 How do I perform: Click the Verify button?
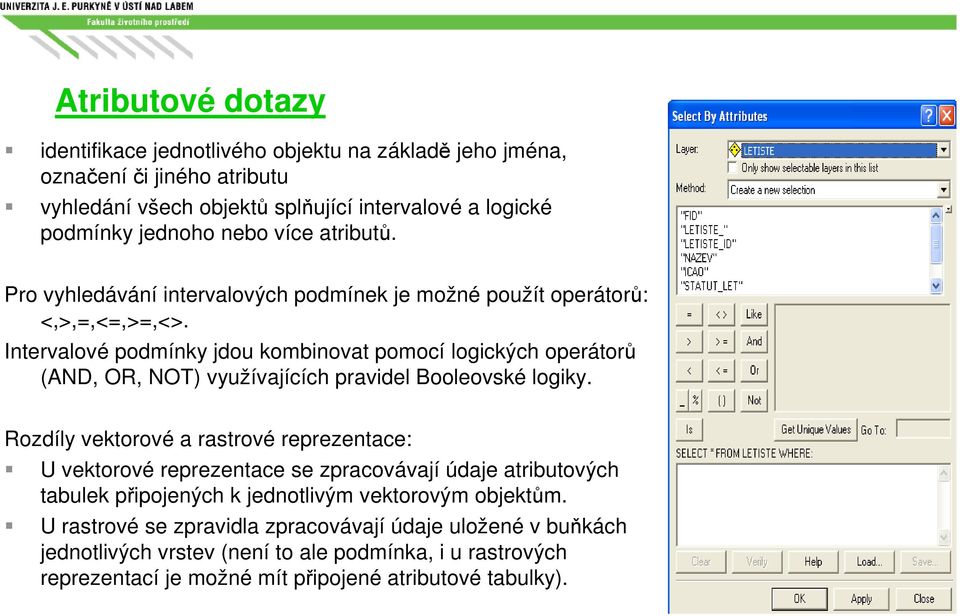coord(757,561)
